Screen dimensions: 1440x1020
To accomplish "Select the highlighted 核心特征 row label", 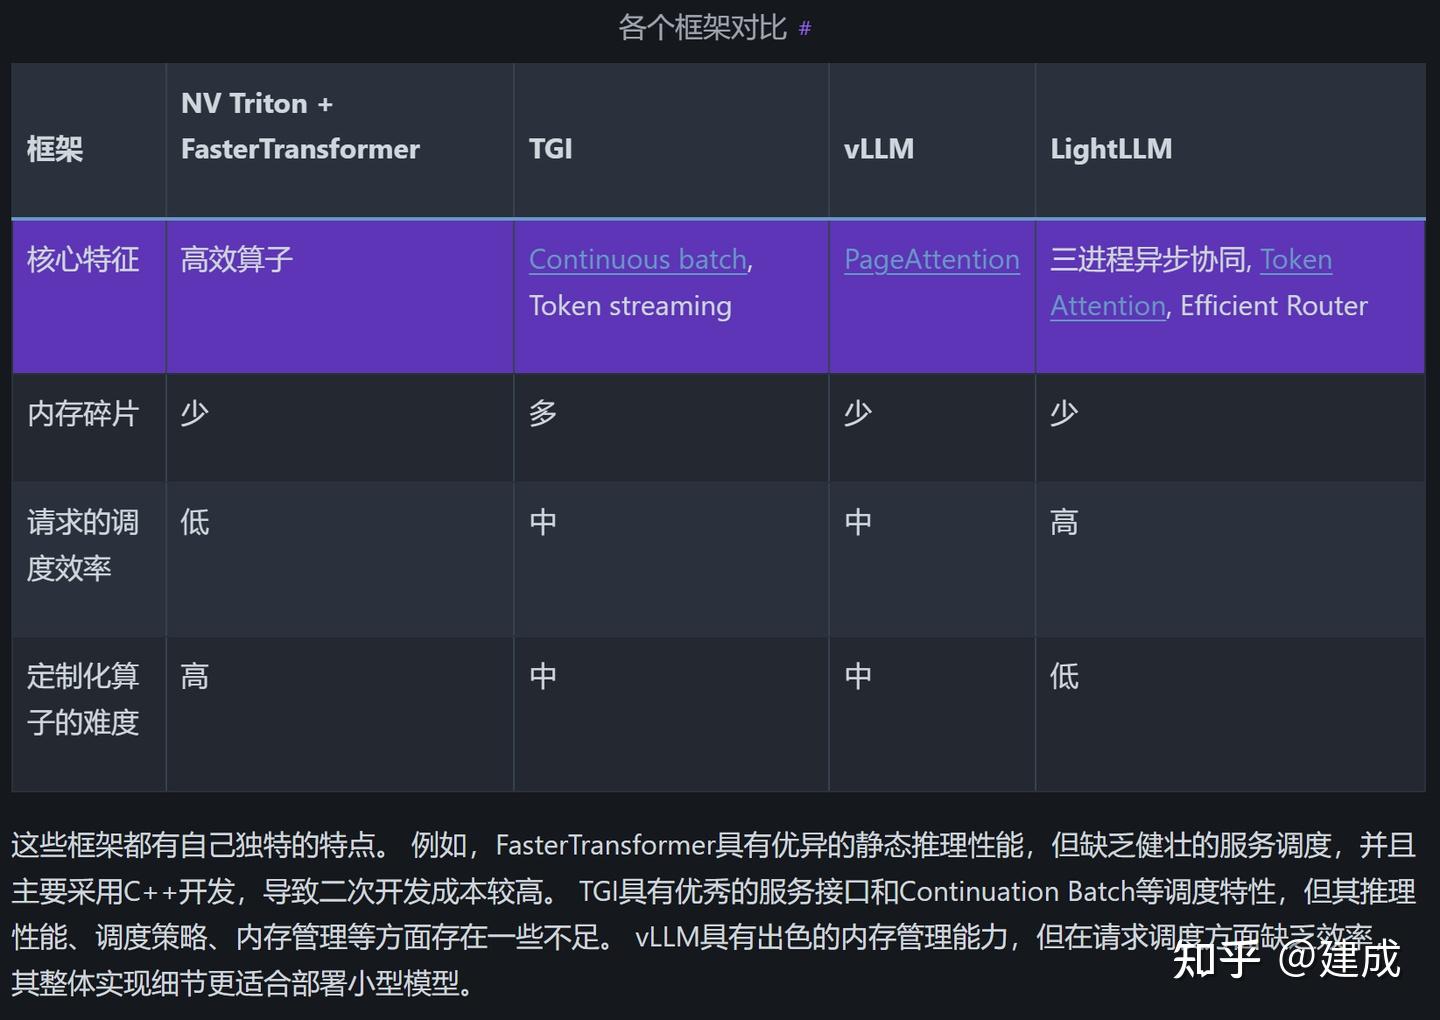I will 82,259.
